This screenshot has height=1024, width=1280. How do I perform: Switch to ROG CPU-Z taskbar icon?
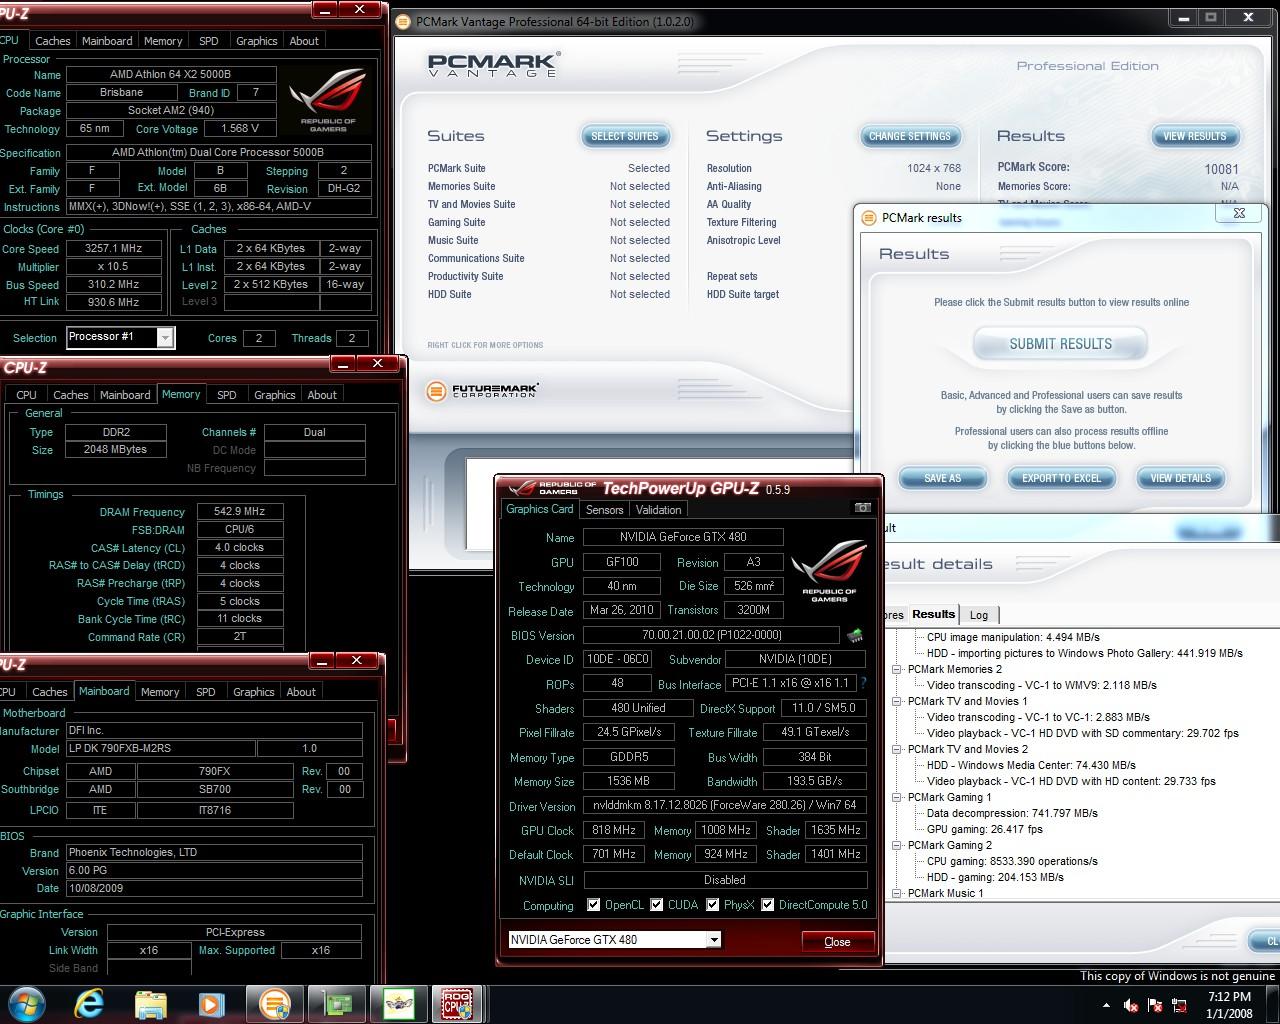[x=457, y=1003]
